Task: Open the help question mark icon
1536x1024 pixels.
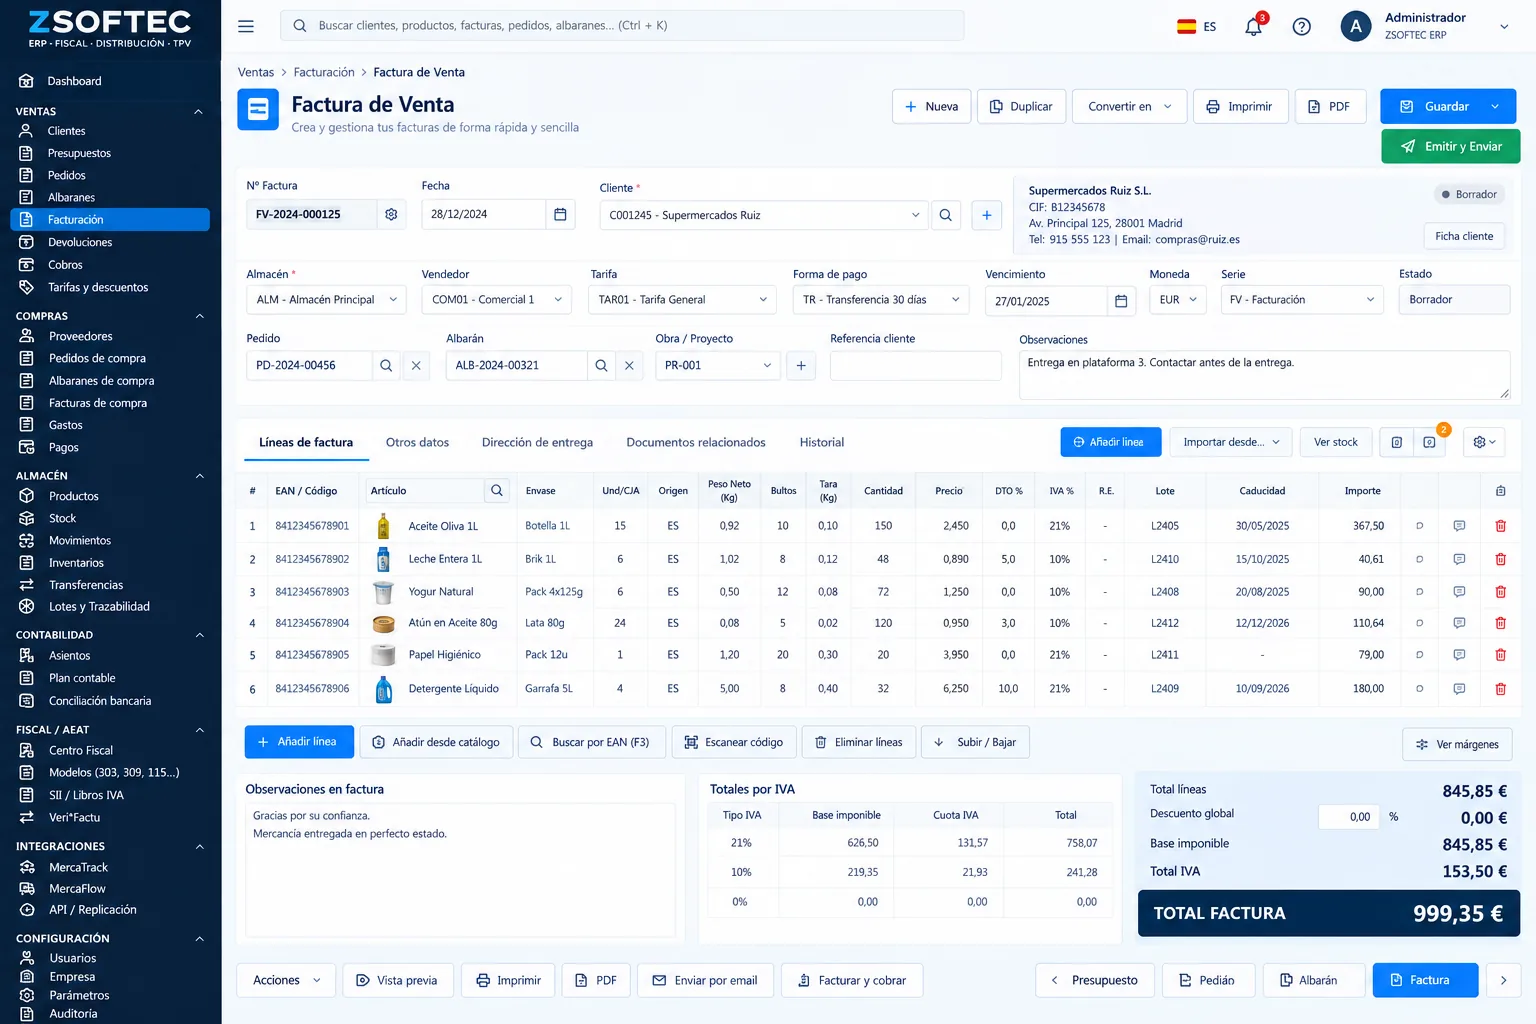Action: [1301, 26]
